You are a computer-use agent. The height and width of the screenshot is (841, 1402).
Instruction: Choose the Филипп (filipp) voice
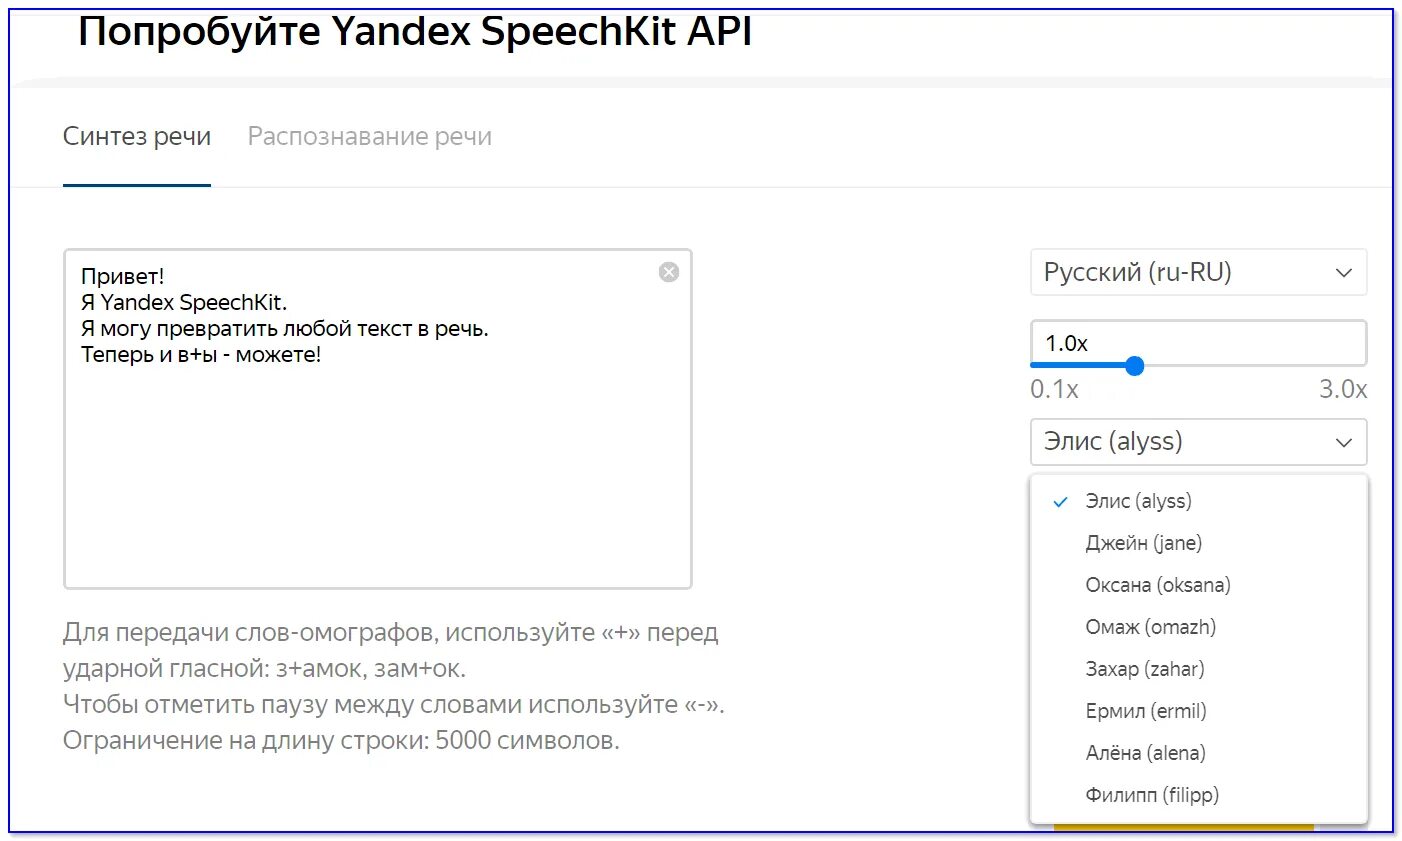point(1198,795)
